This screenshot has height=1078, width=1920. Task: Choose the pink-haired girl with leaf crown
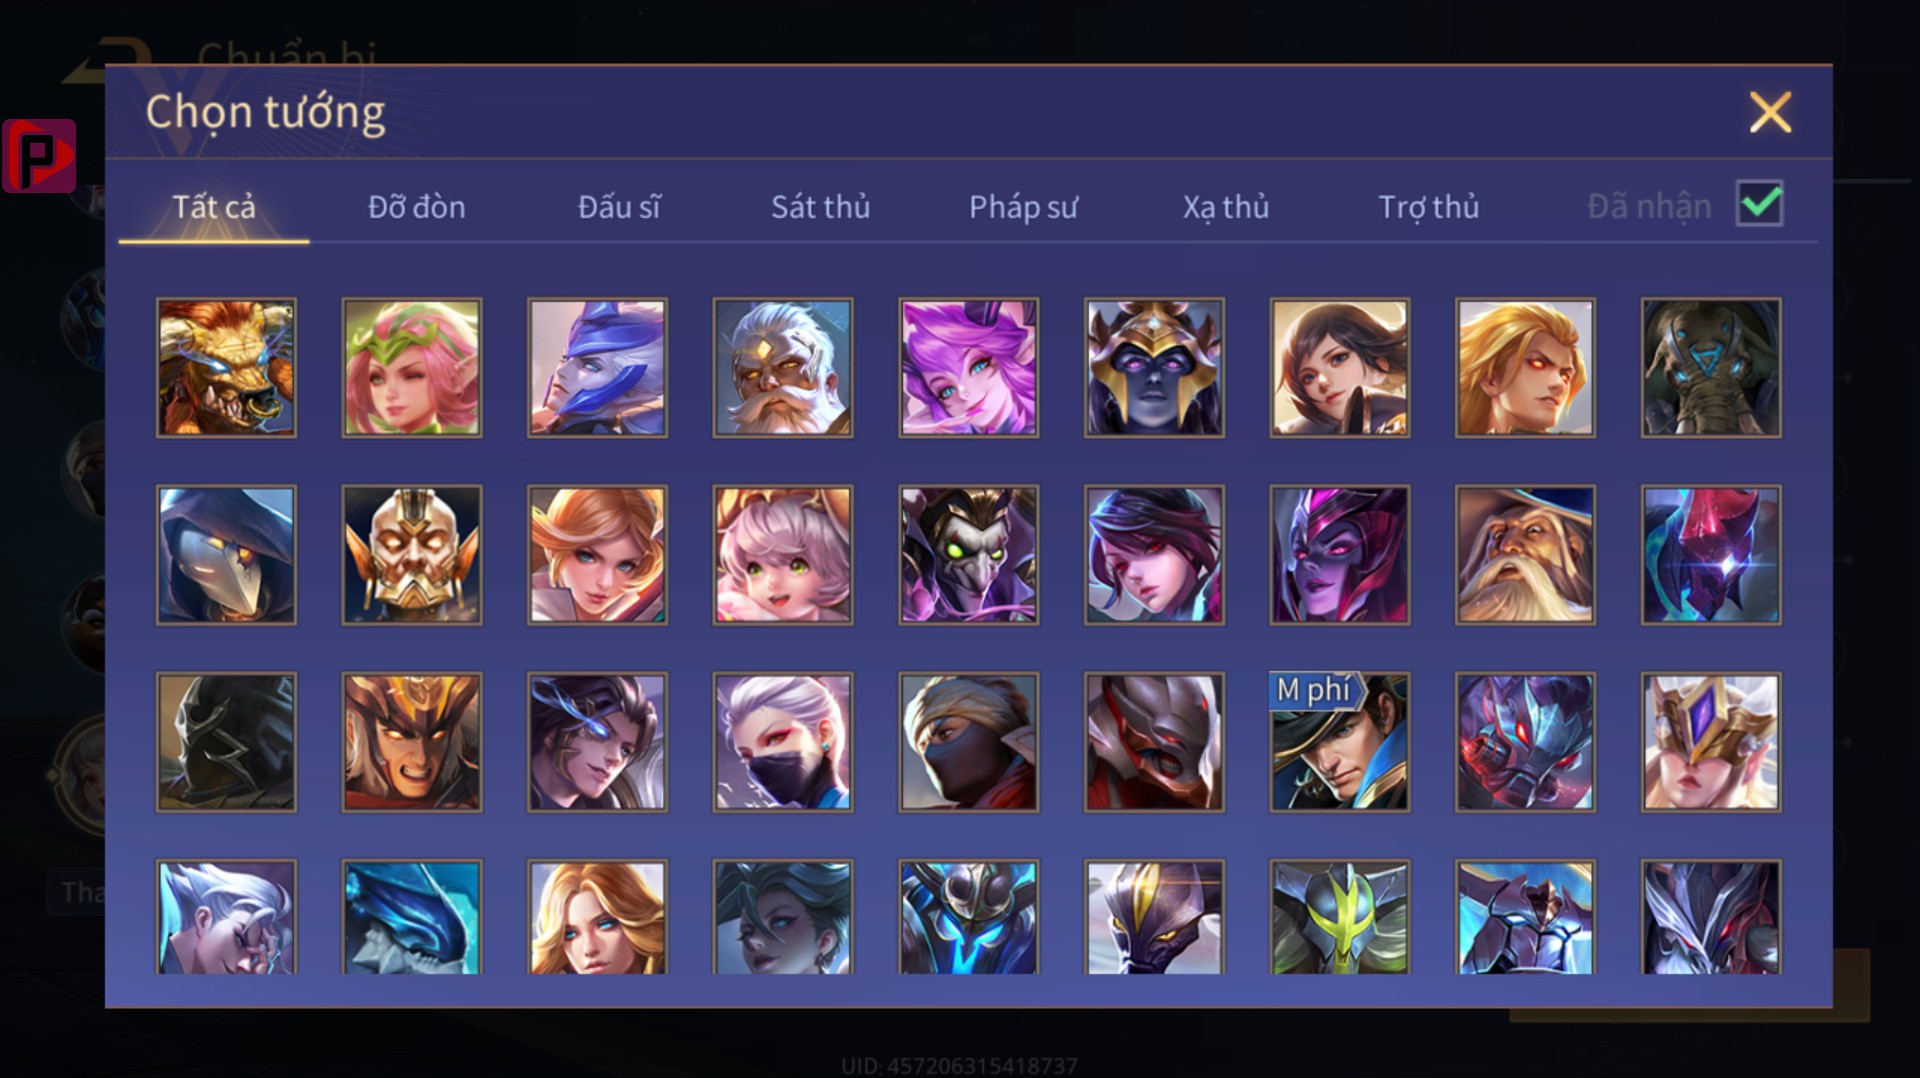click(x=412, y=367)
